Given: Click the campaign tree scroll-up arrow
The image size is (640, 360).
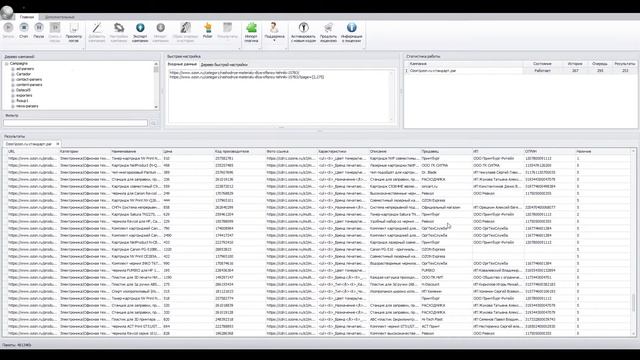Looking at the screenshot, I should click(156, 64).
